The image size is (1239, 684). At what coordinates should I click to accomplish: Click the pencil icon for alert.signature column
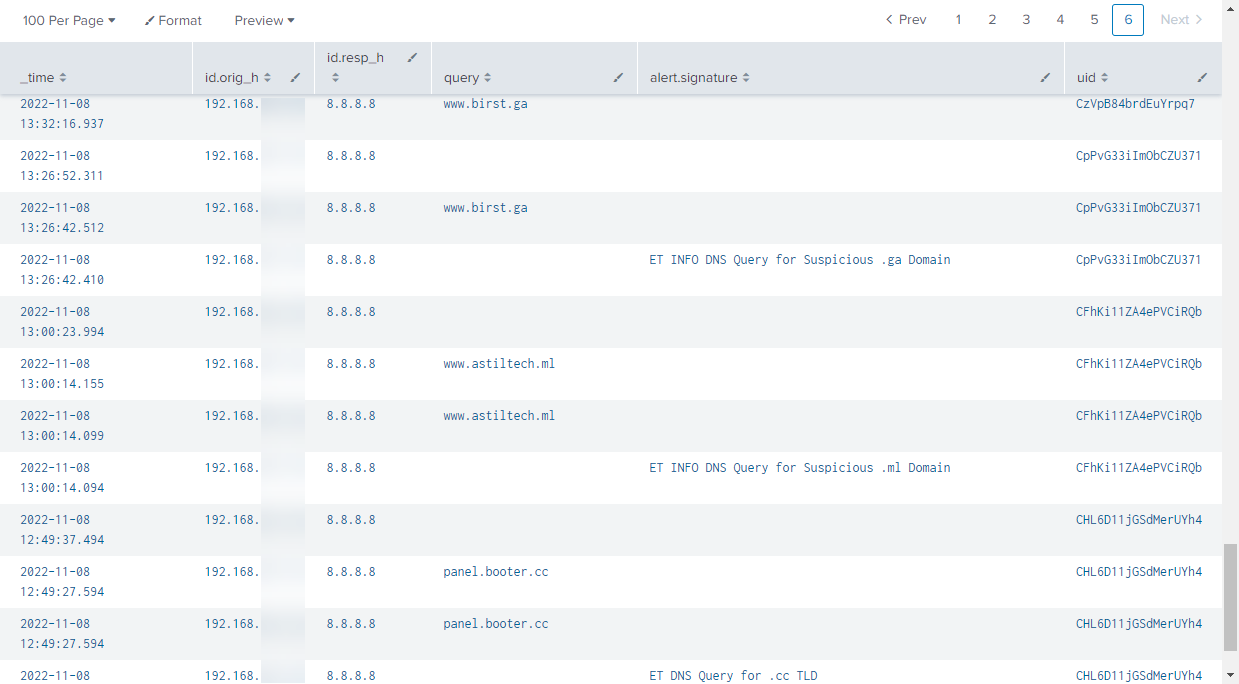click(1045, 78)
